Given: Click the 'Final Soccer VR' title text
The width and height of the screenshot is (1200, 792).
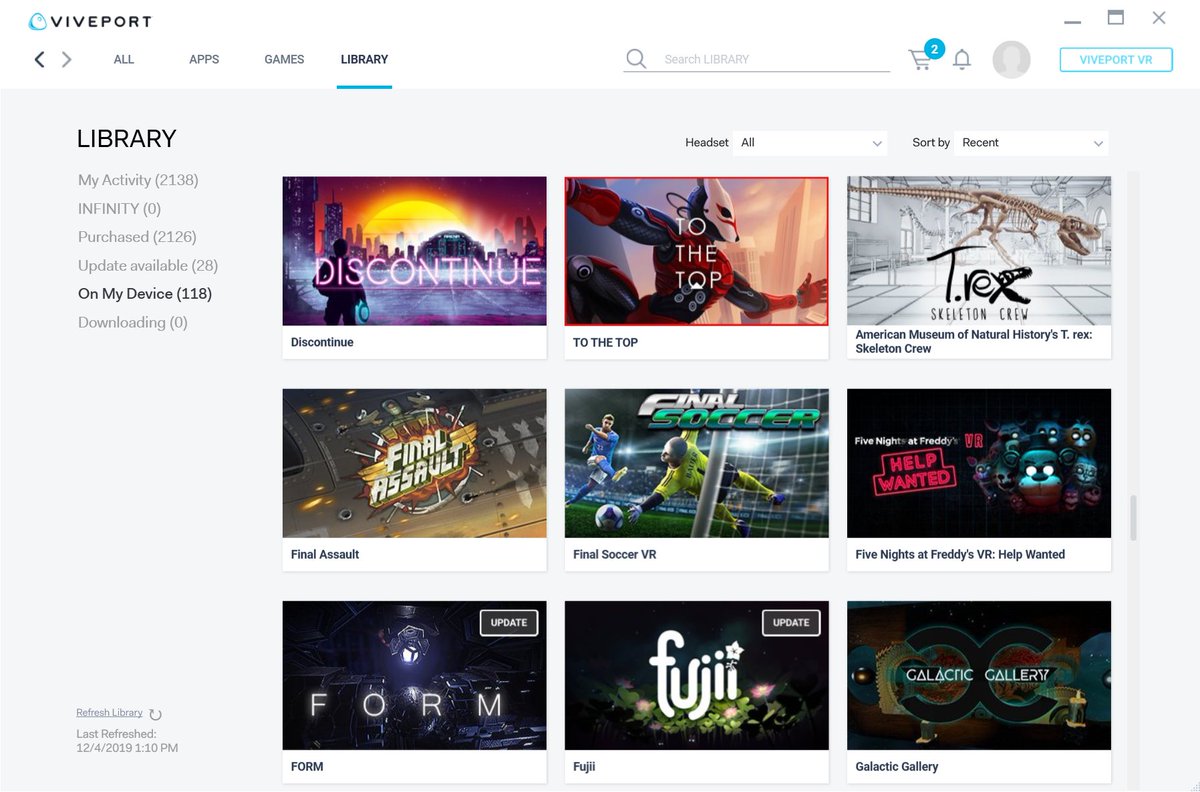Looking at the screenshot, I should (x=615, y=554).
